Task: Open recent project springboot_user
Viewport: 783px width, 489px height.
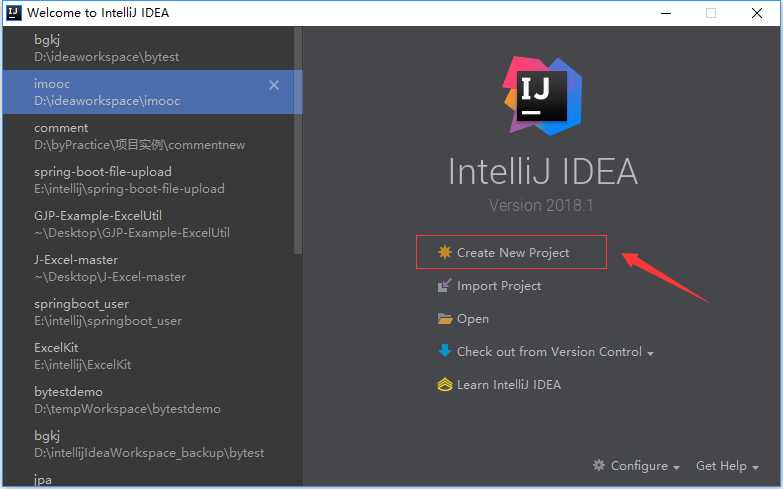Action: [x=149, y=312]
